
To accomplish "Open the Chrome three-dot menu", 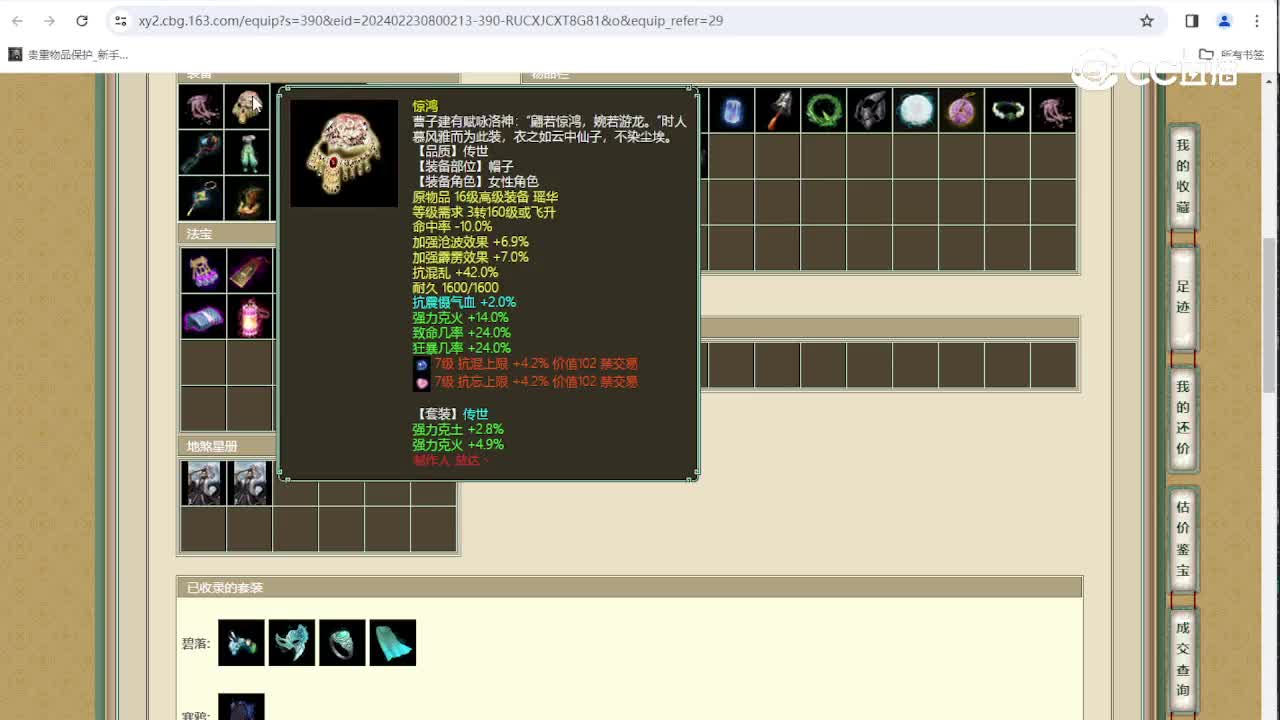I will click(1257, 20).
